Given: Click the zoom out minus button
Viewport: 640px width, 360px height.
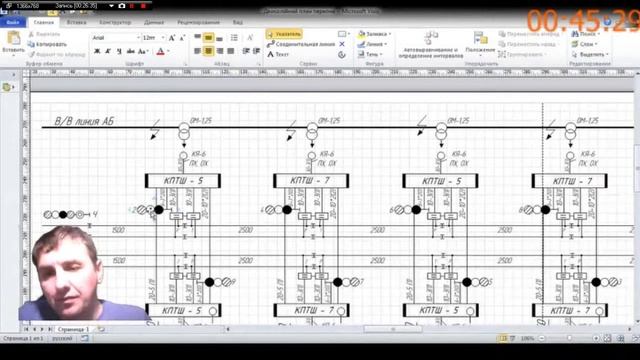Looking at the screenshot, I should [x=542, y=338].
